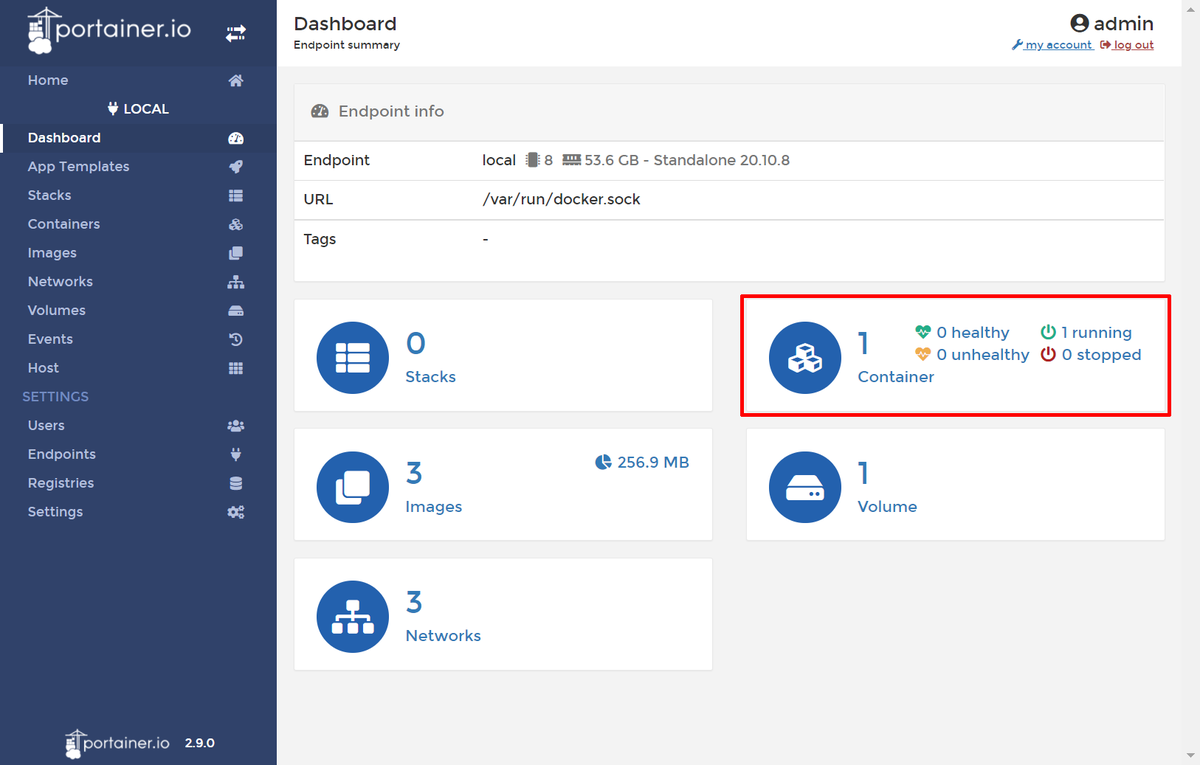
Task: Go to Containers in sidebar
Action: pyautogui.click(x=64, y=224)
